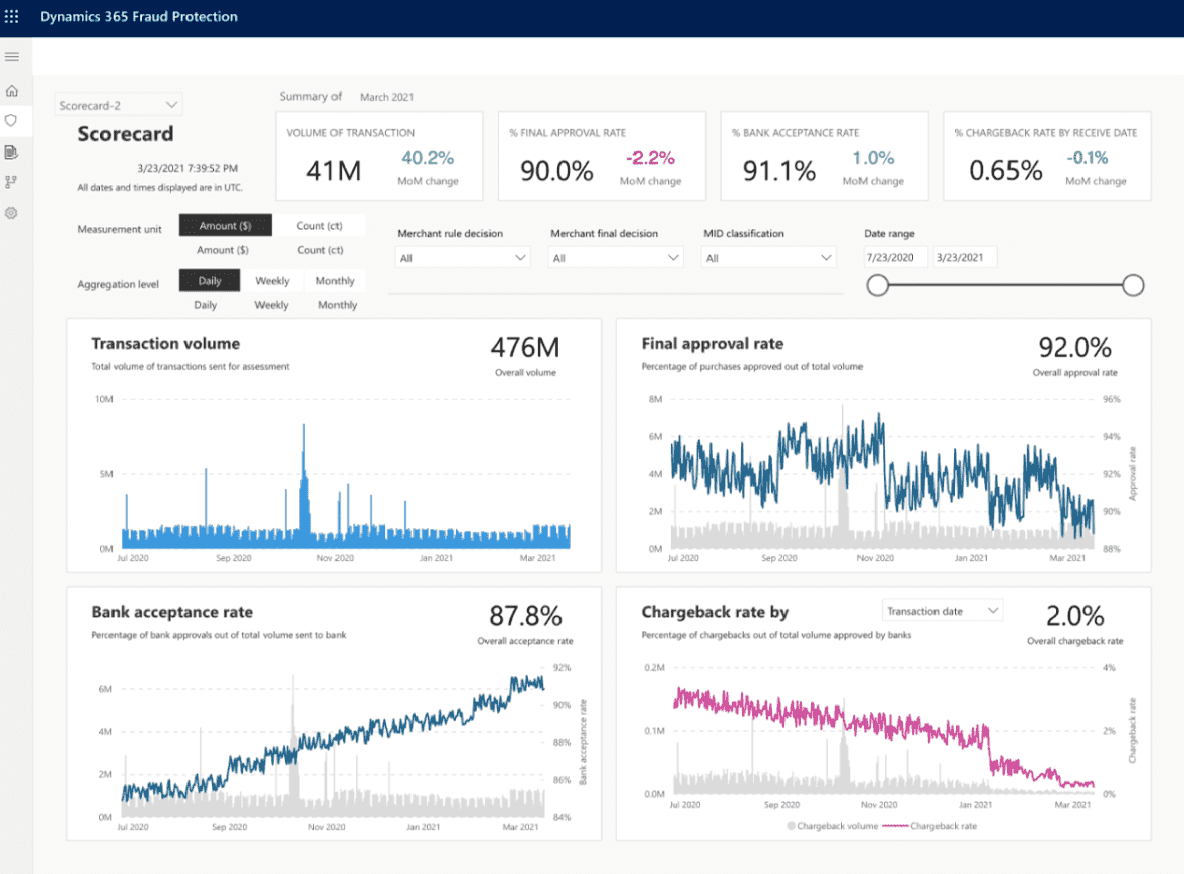Click the 2.0% overall chargeback rate value
This screenshot has width=1184, height=874.
click(1075, 616)
